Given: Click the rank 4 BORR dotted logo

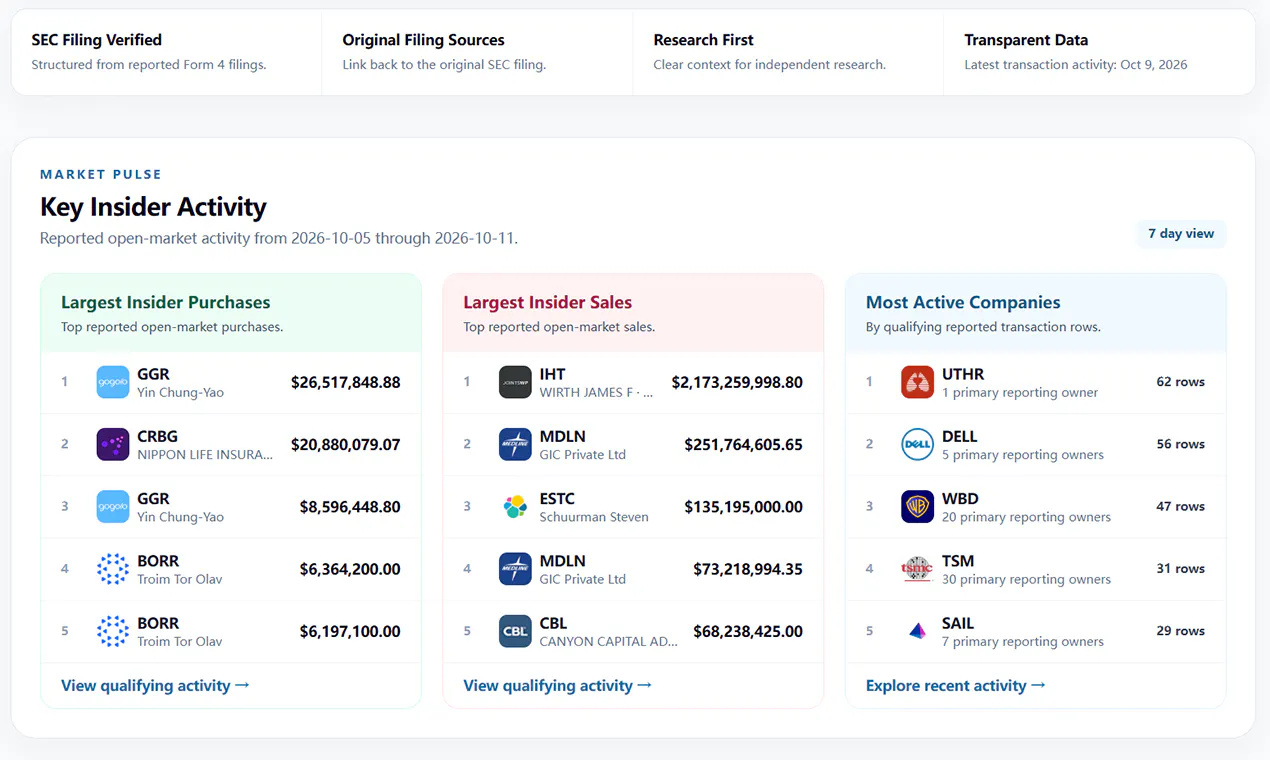Looking at the screenshot, I should [113, 569].
